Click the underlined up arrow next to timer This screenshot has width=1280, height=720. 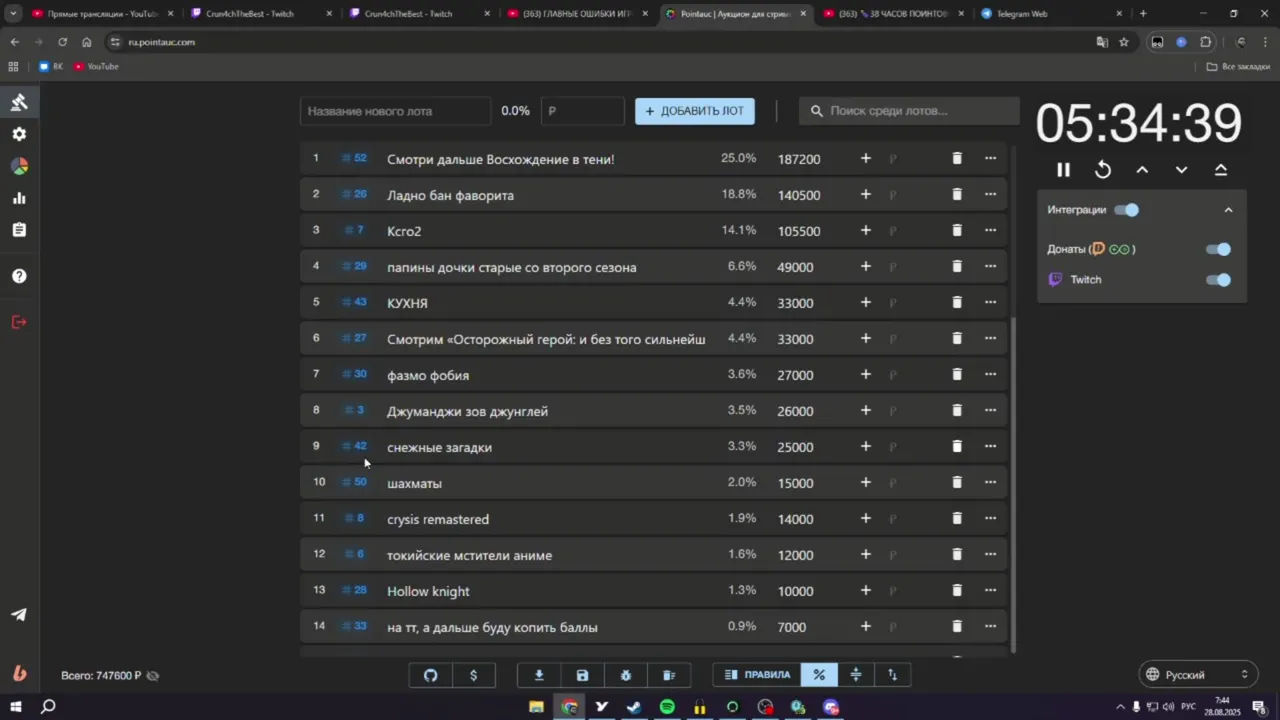[x=1221, y=170]
